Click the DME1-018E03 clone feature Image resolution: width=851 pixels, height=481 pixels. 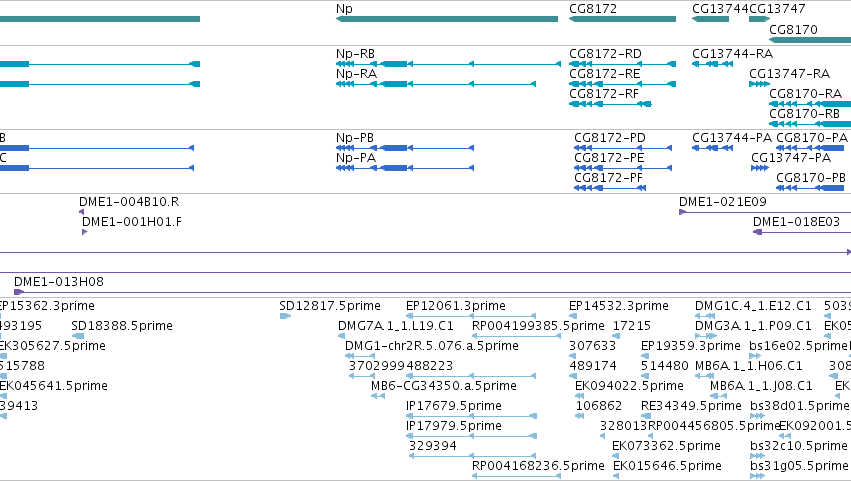pyautogui.click(x=802, y=232)
